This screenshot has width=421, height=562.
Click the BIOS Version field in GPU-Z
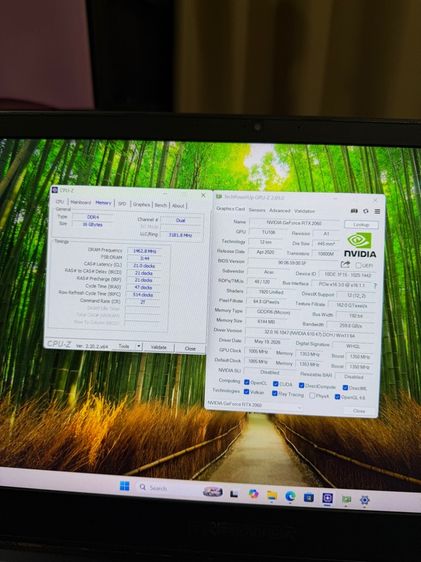tap(292, 263)
